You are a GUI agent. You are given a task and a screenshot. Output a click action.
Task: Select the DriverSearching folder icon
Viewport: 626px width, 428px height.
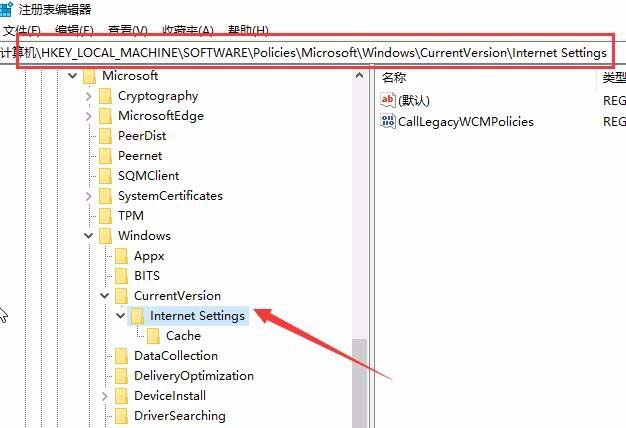[121, 416]
